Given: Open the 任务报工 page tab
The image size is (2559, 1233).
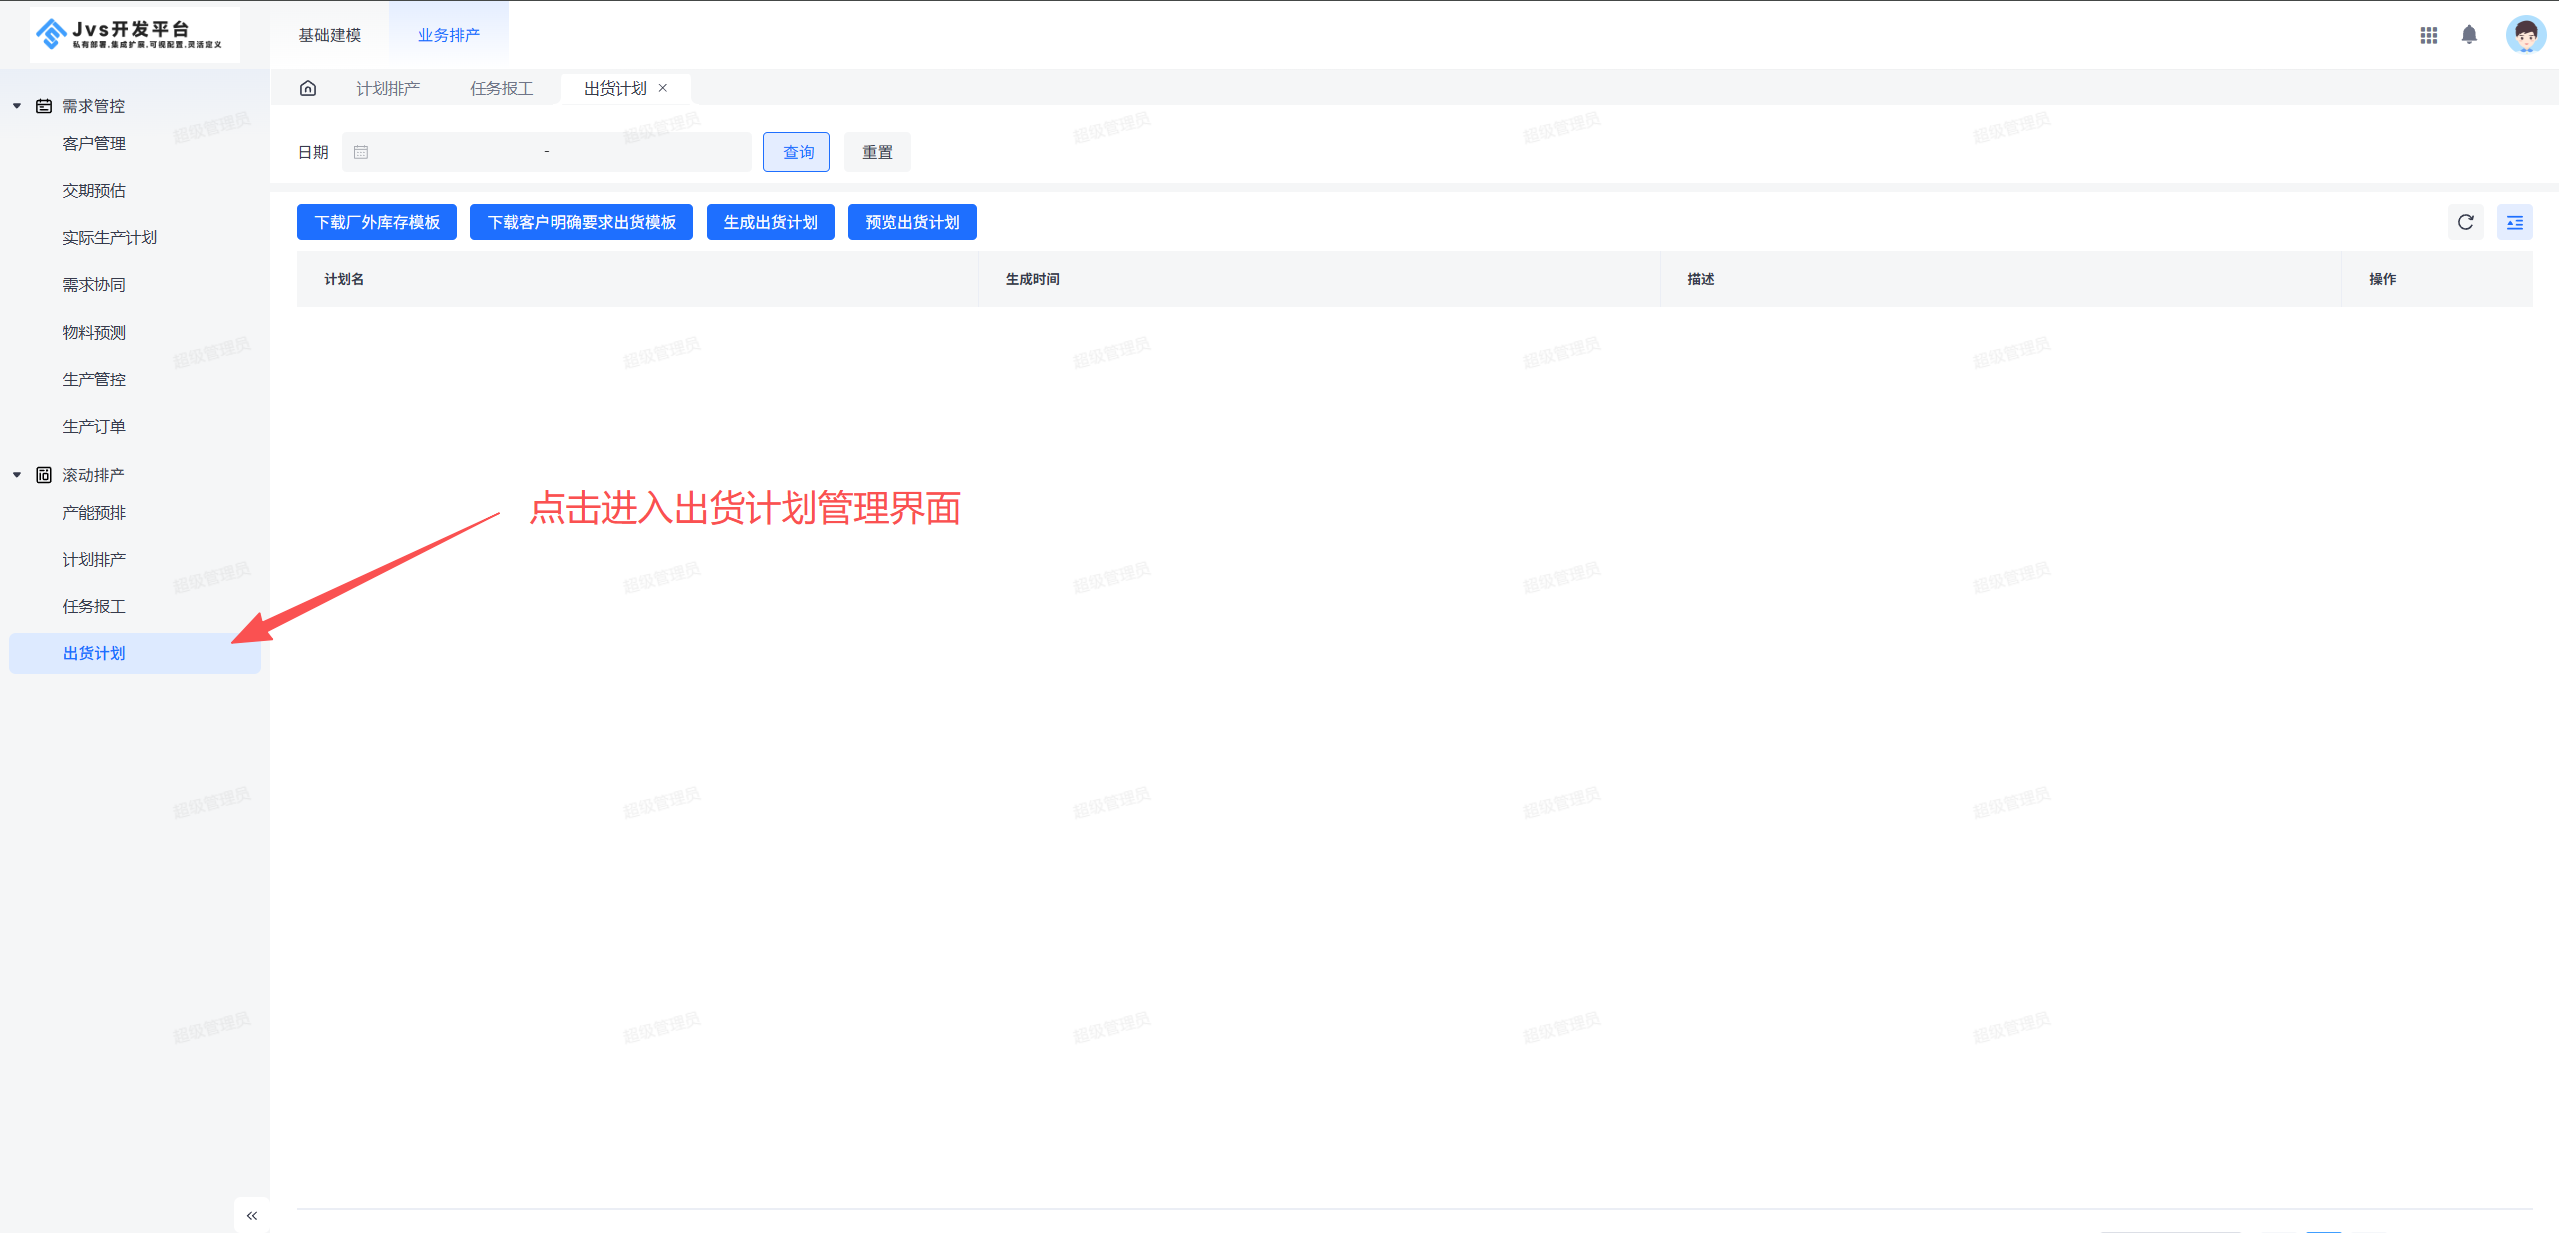Looking at the screenshot, I should coord(501,88).
